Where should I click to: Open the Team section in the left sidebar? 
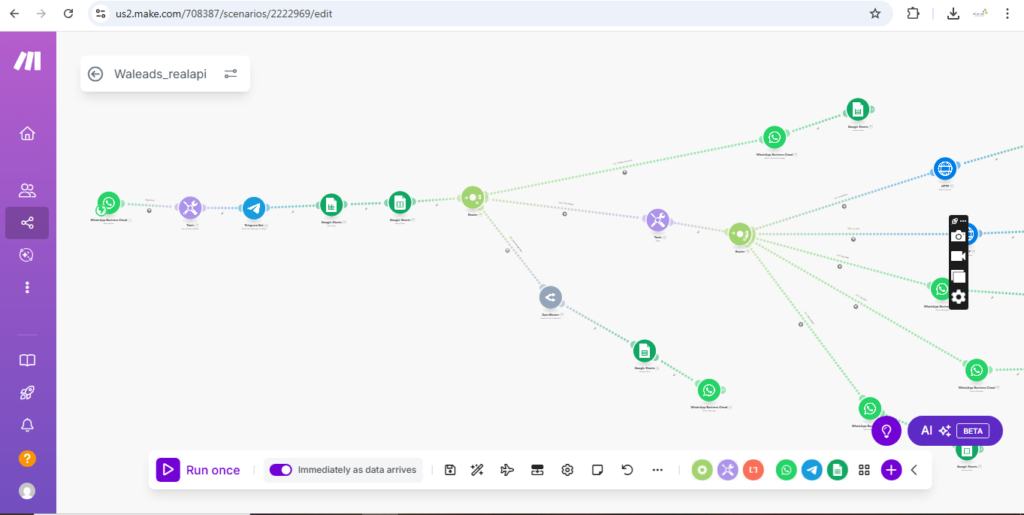(27, 190)
